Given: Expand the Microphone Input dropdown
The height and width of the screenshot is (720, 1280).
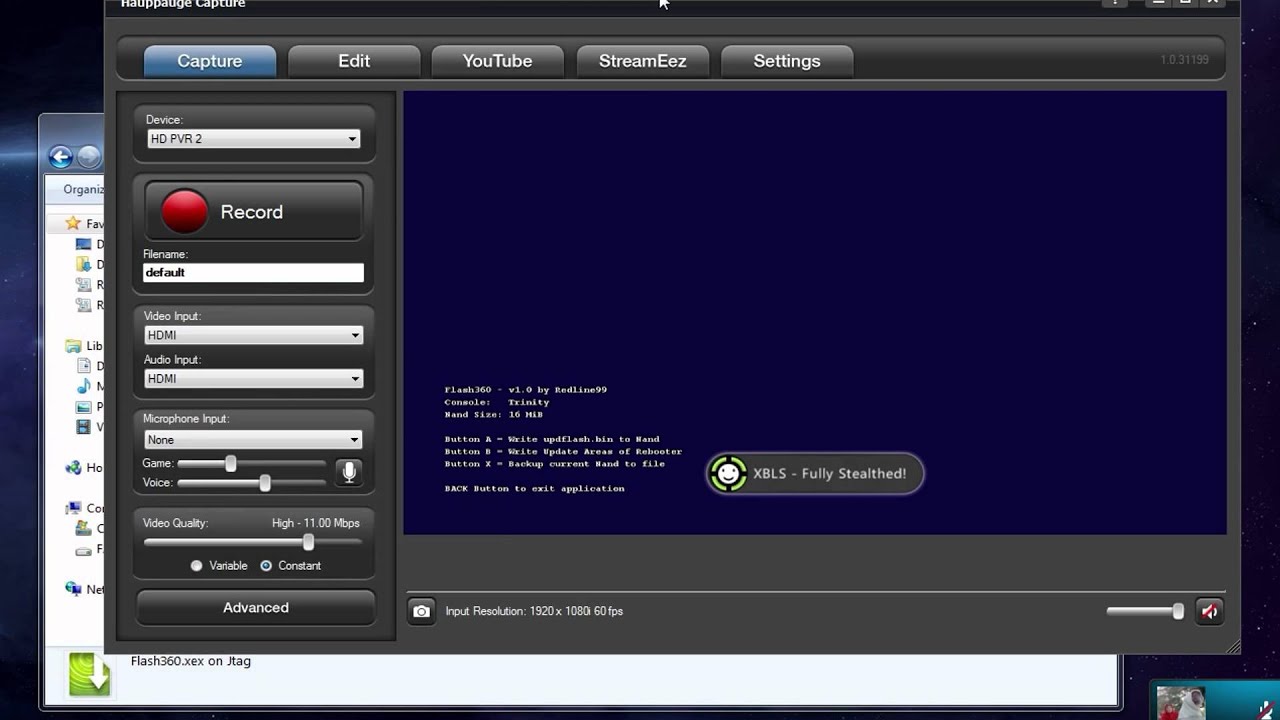Looking at the screenshot, I should [x=253, y=439].
